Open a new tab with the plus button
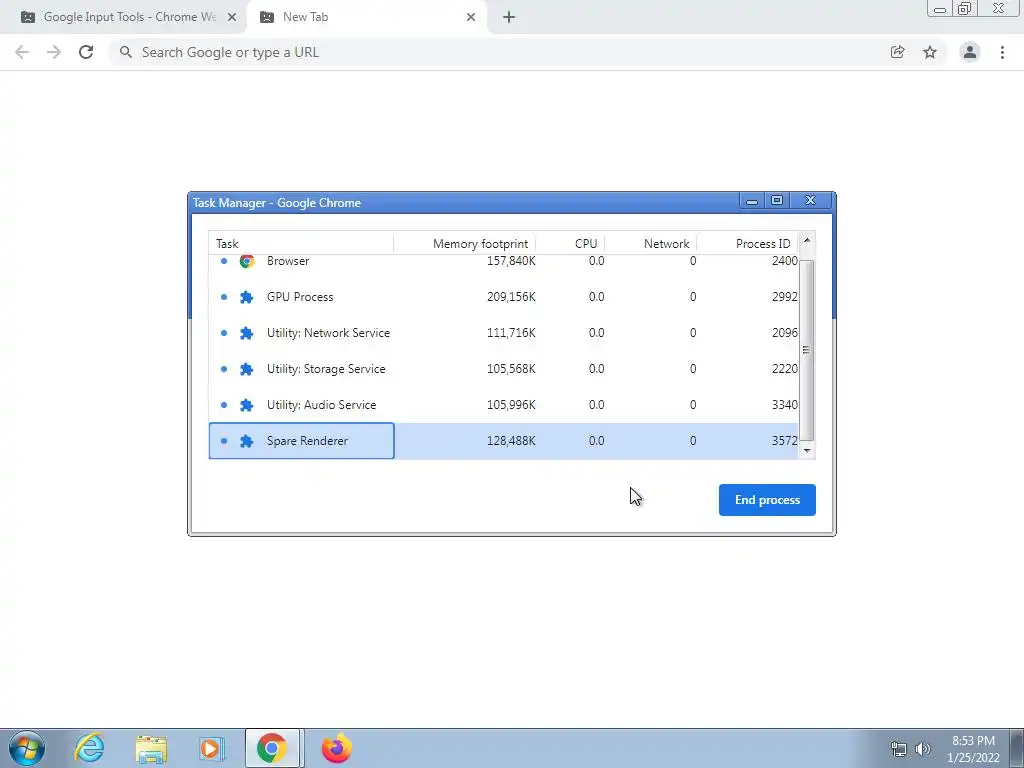Screen dimensions: 1024x768 pos(509,17)
